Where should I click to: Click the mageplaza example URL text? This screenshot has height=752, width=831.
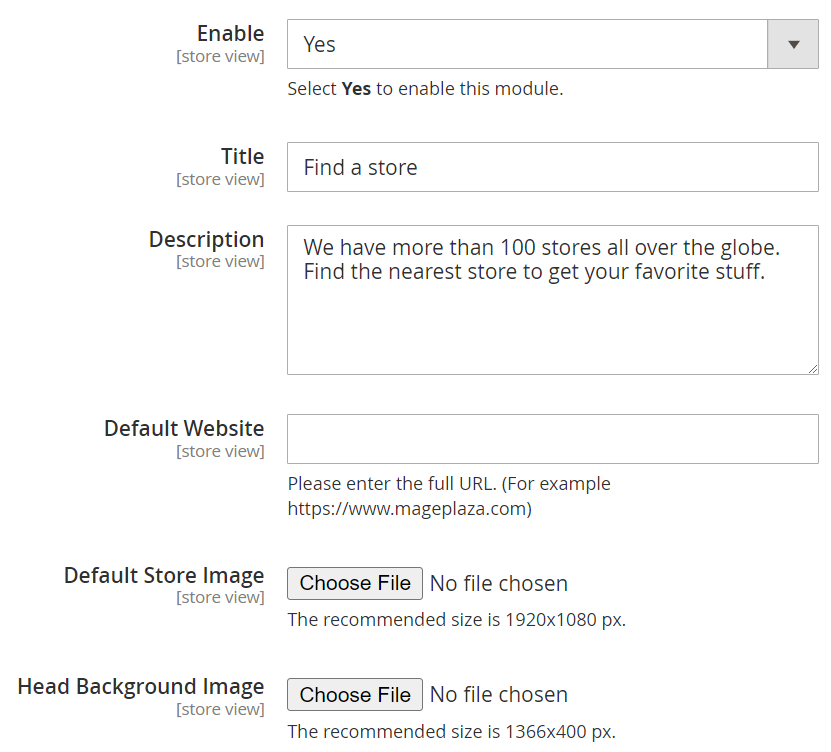409,509
